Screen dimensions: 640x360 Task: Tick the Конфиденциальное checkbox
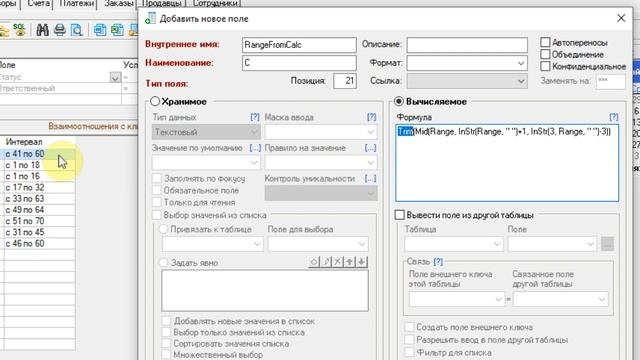[x=545, y=66]
